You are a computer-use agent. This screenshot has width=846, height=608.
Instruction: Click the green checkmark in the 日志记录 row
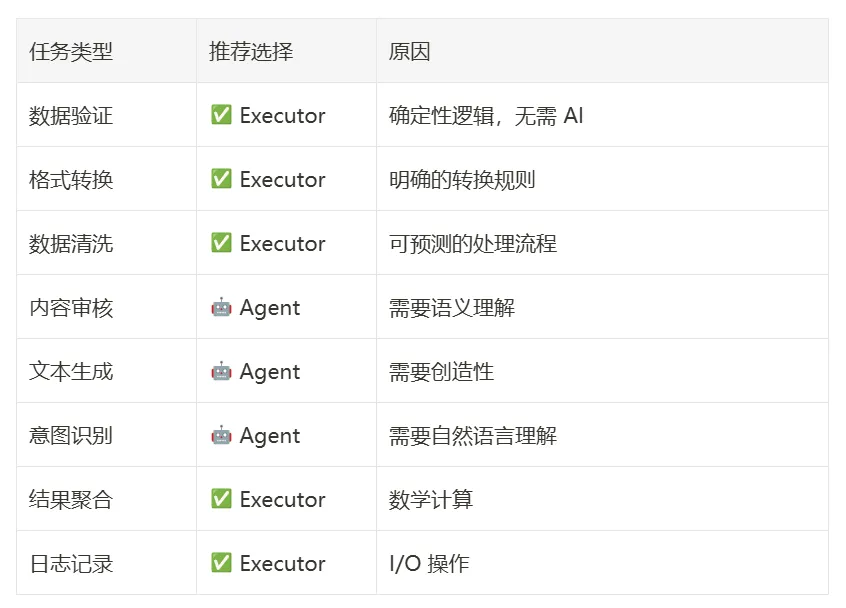click(221, 563)
